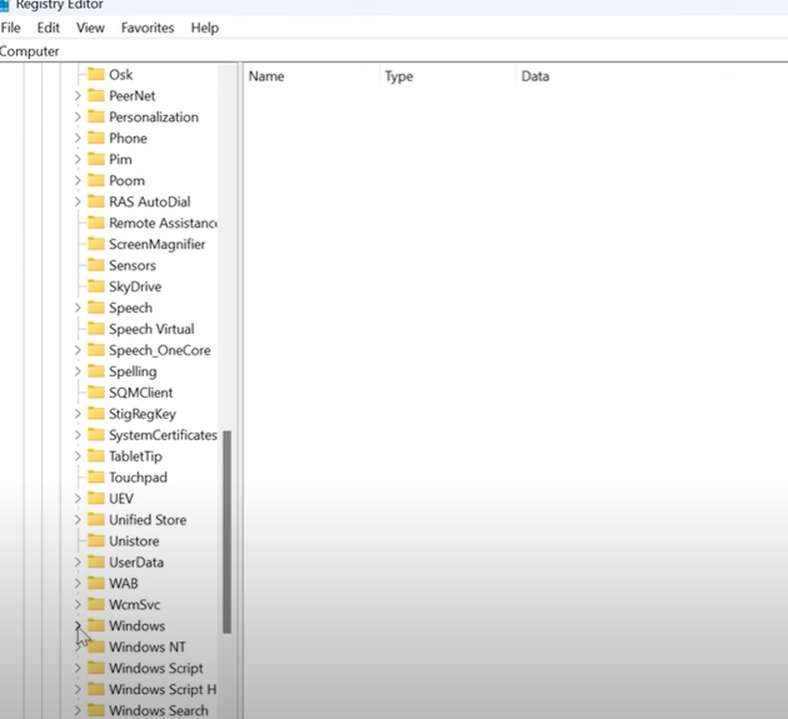Viewport: 788px width, 719px height.
Task: Select the ScreenMagnifier key label
Action: pyautogui.click(x=157, y=244)
